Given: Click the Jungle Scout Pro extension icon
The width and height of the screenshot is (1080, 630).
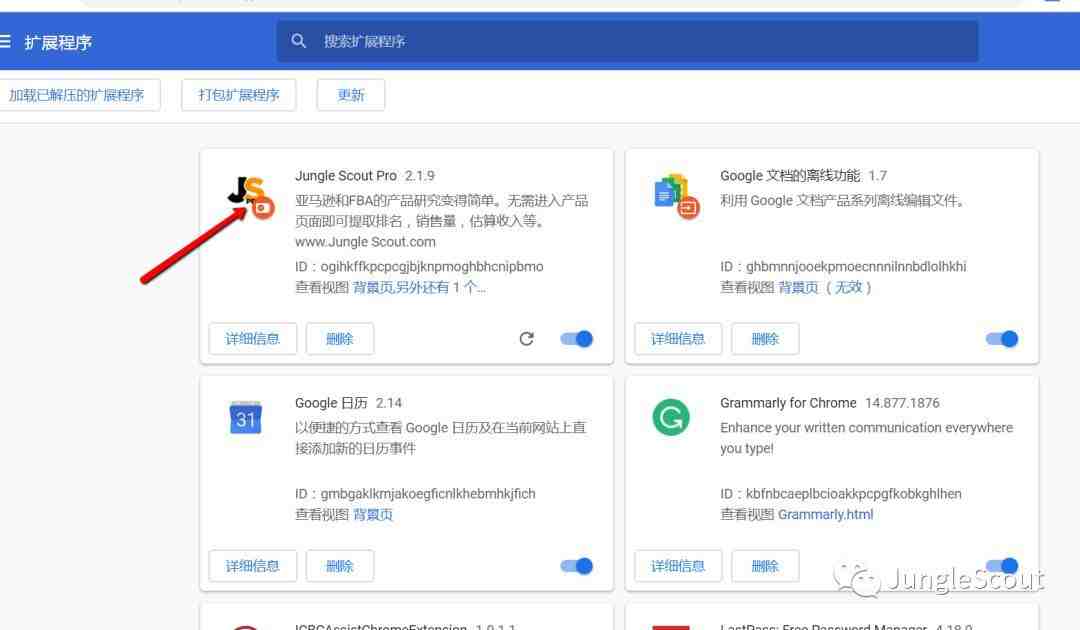Looking at the screenshot, I should coord(251,197).
